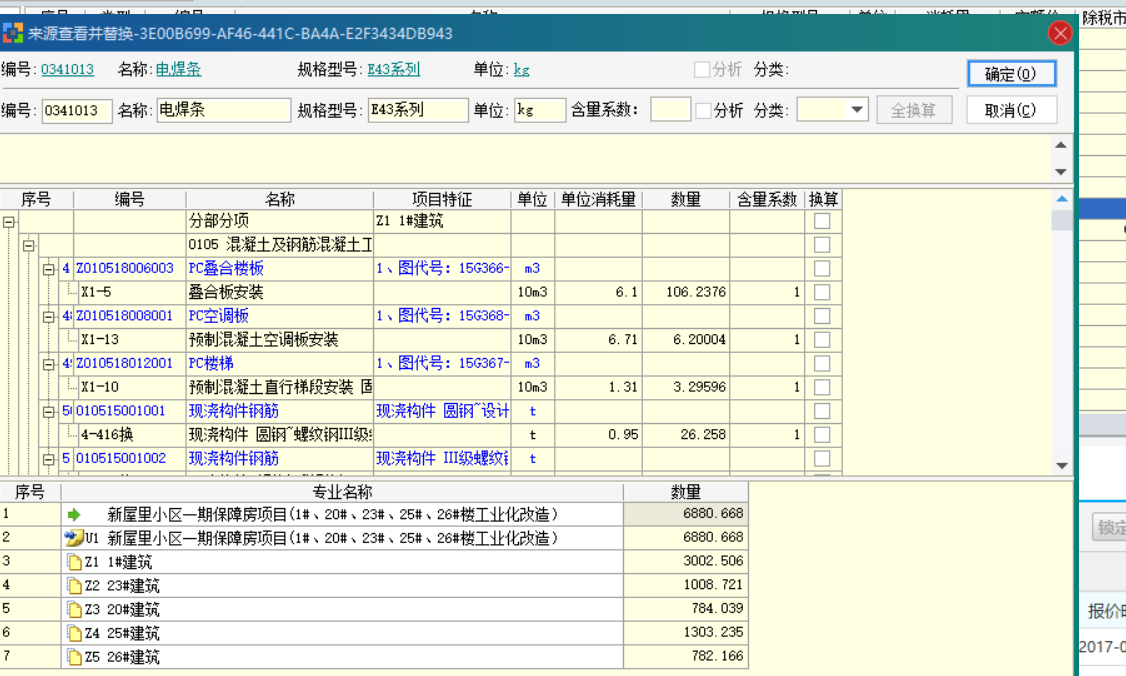The image size is (1126, 676).
Task: Click the kg unit link
Action: [x=522, y=70]
